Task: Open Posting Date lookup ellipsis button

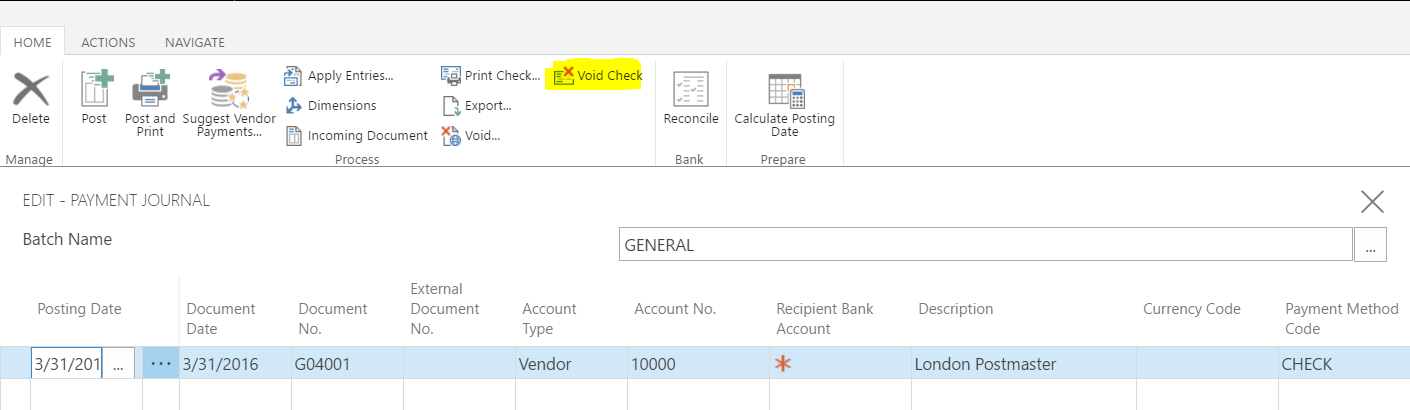Action: [x=118, y=365]
